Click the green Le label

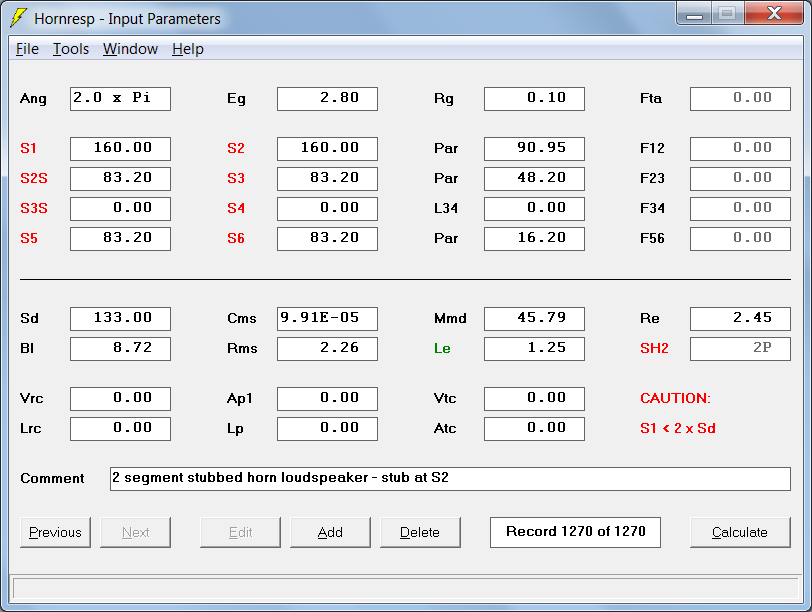(x=442, y=348)
